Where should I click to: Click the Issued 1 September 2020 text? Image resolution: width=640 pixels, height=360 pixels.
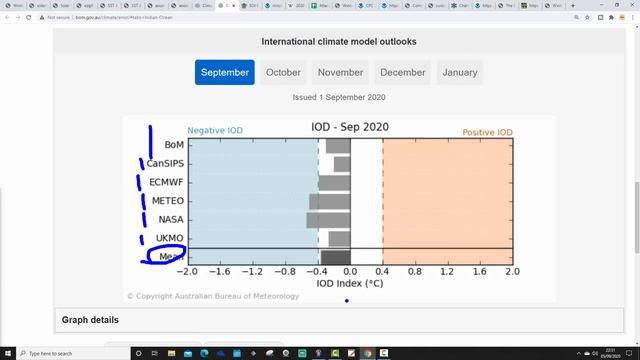click(339, 98)
